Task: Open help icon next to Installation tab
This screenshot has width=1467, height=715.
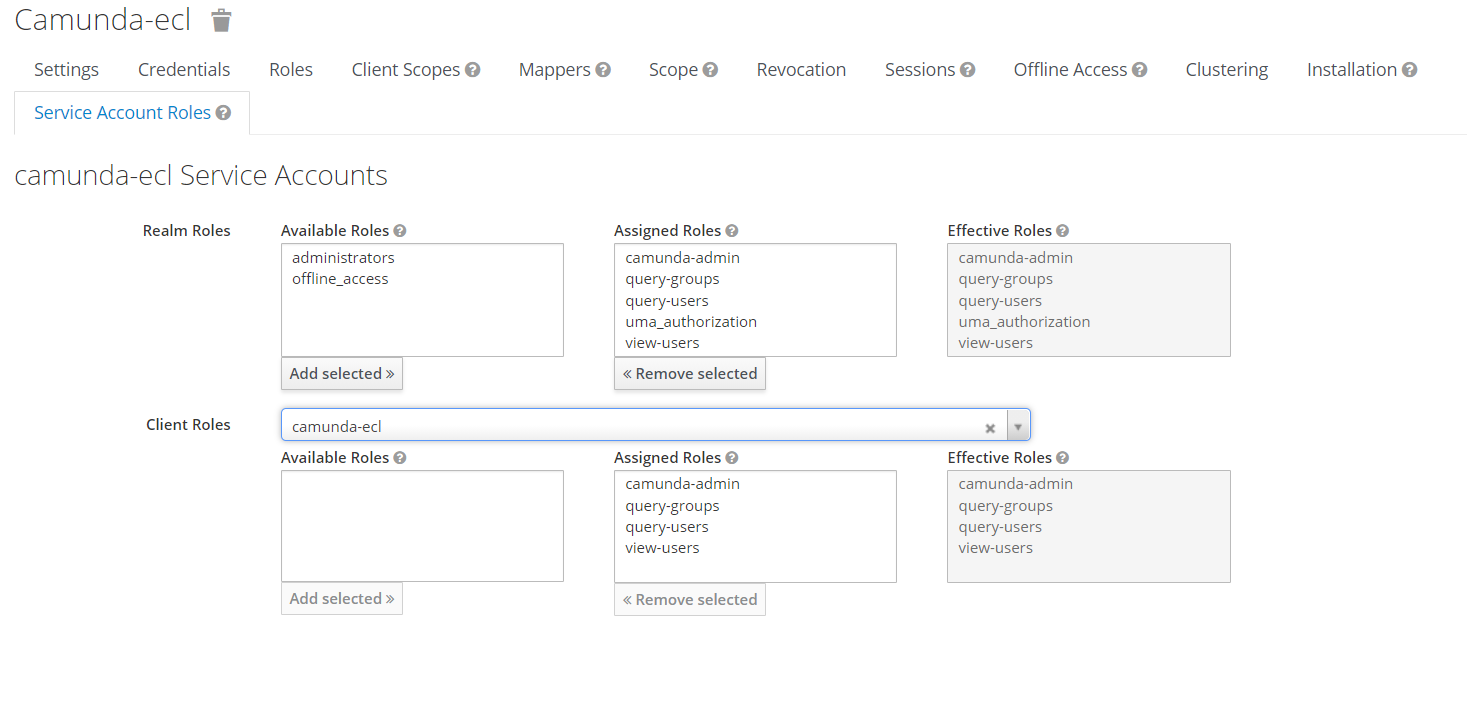Action: [x=1411, y=69]
